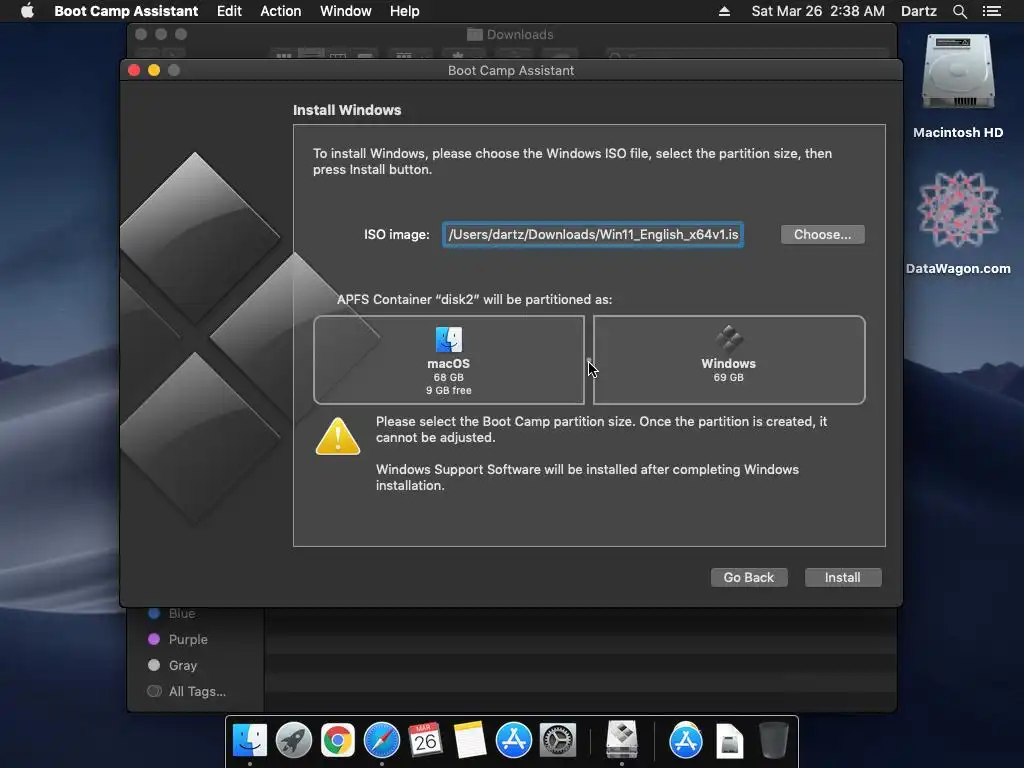The height and width of the screenshot is (768, 1024).
Task: Close the Boot Camp Assistant window
Action: click(134, 70)
